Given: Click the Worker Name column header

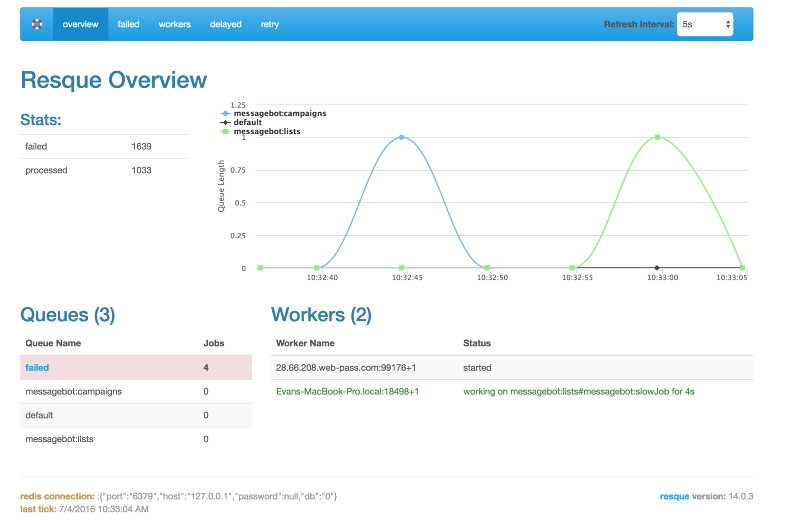Looking at the screenshot, I should click(305, 343).
